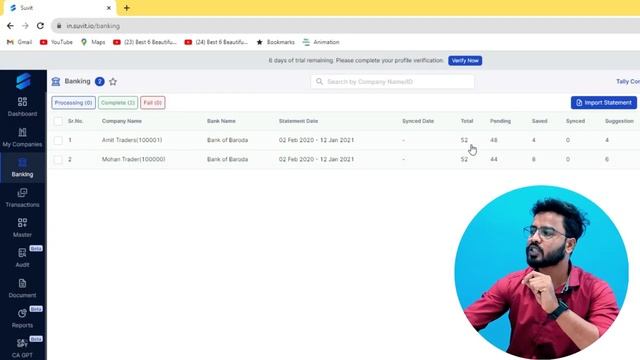
Task: Click pending count 48 in Amit Traders row
Action: tap(494, 140)
